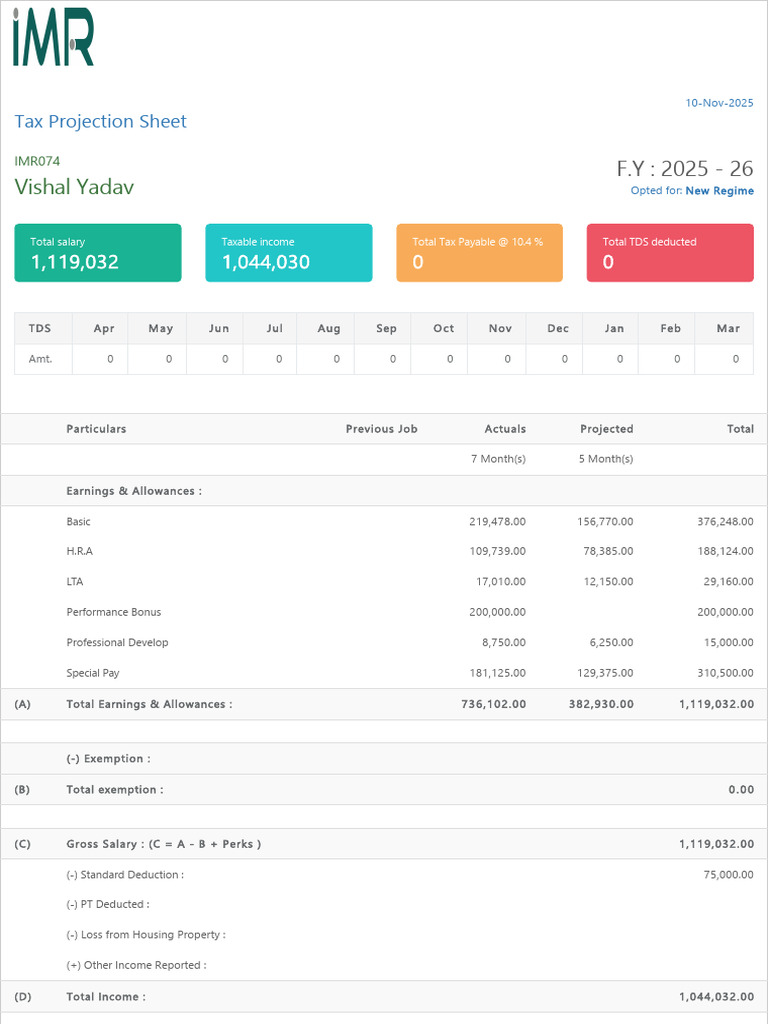Click total exemption value 0.00
This screenshot has height=1024, width=768.
(741, 790)
